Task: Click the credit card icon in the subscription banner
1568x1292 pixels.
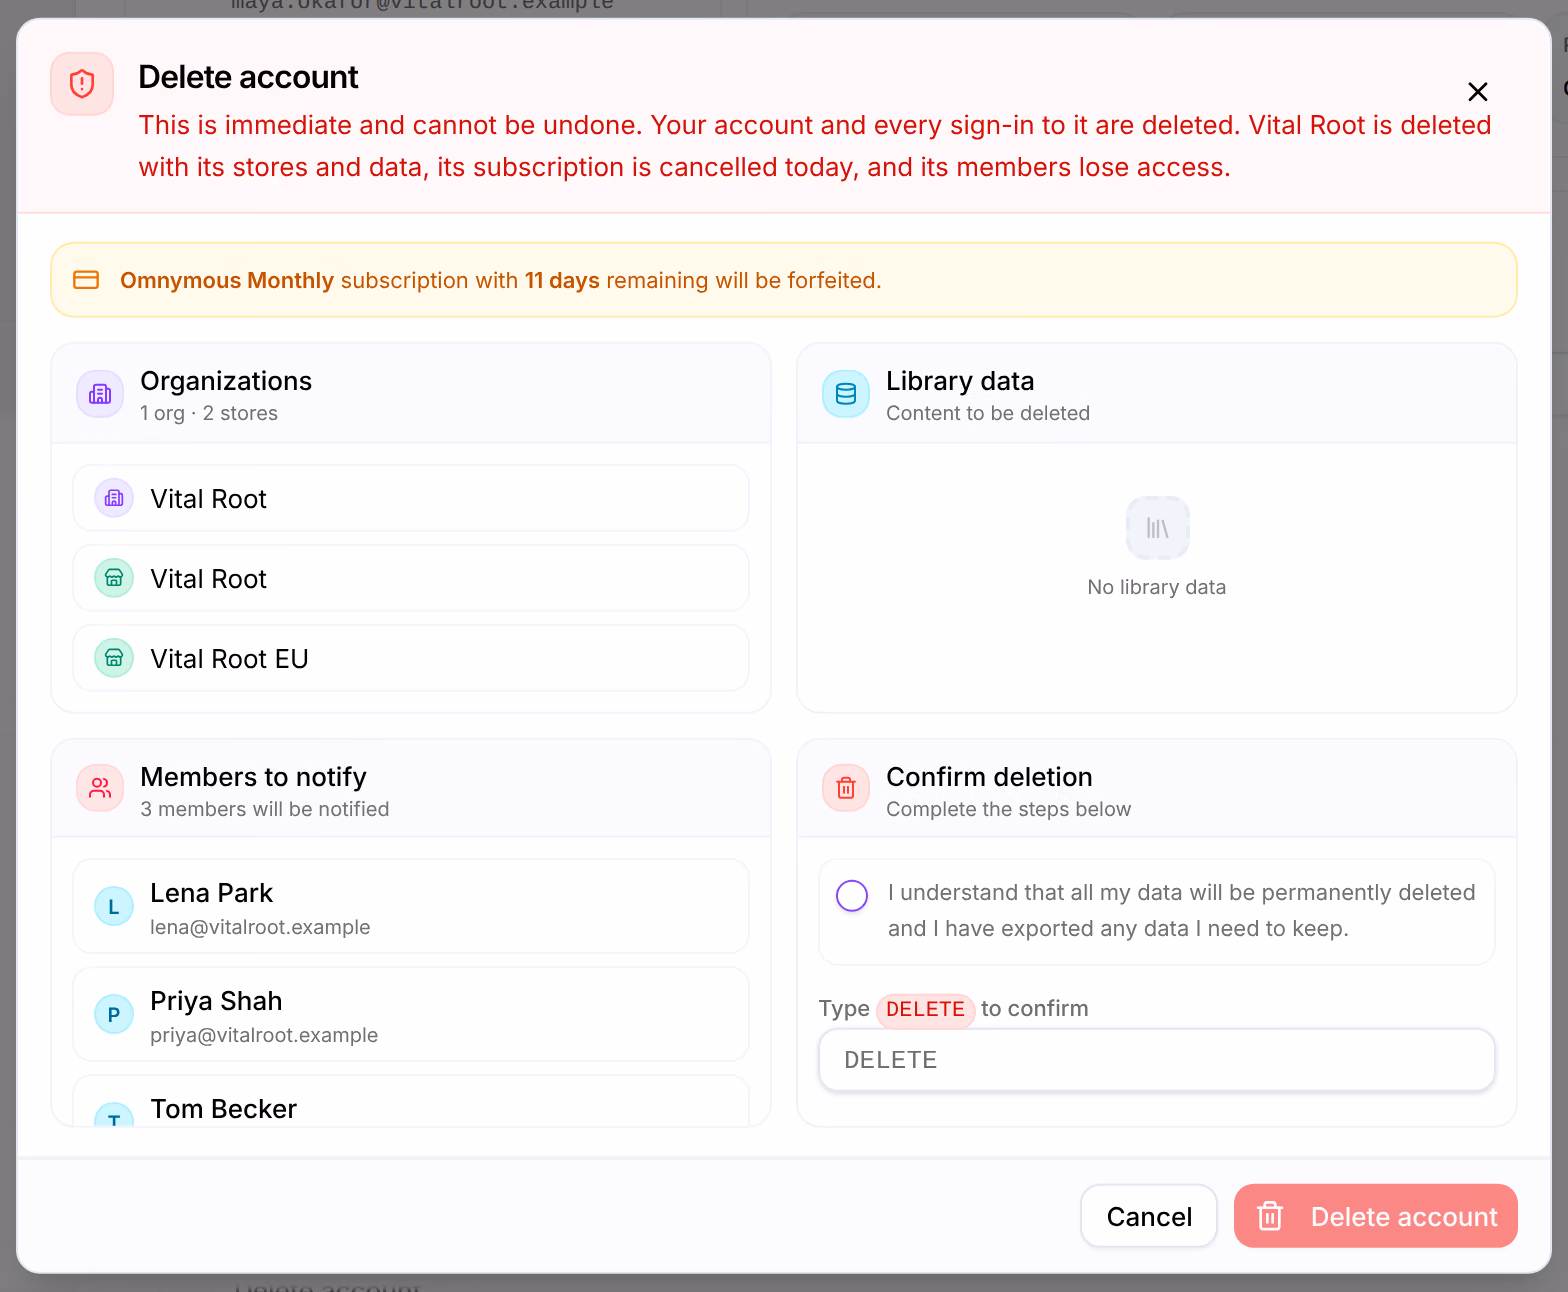Action: pos(87,280)
